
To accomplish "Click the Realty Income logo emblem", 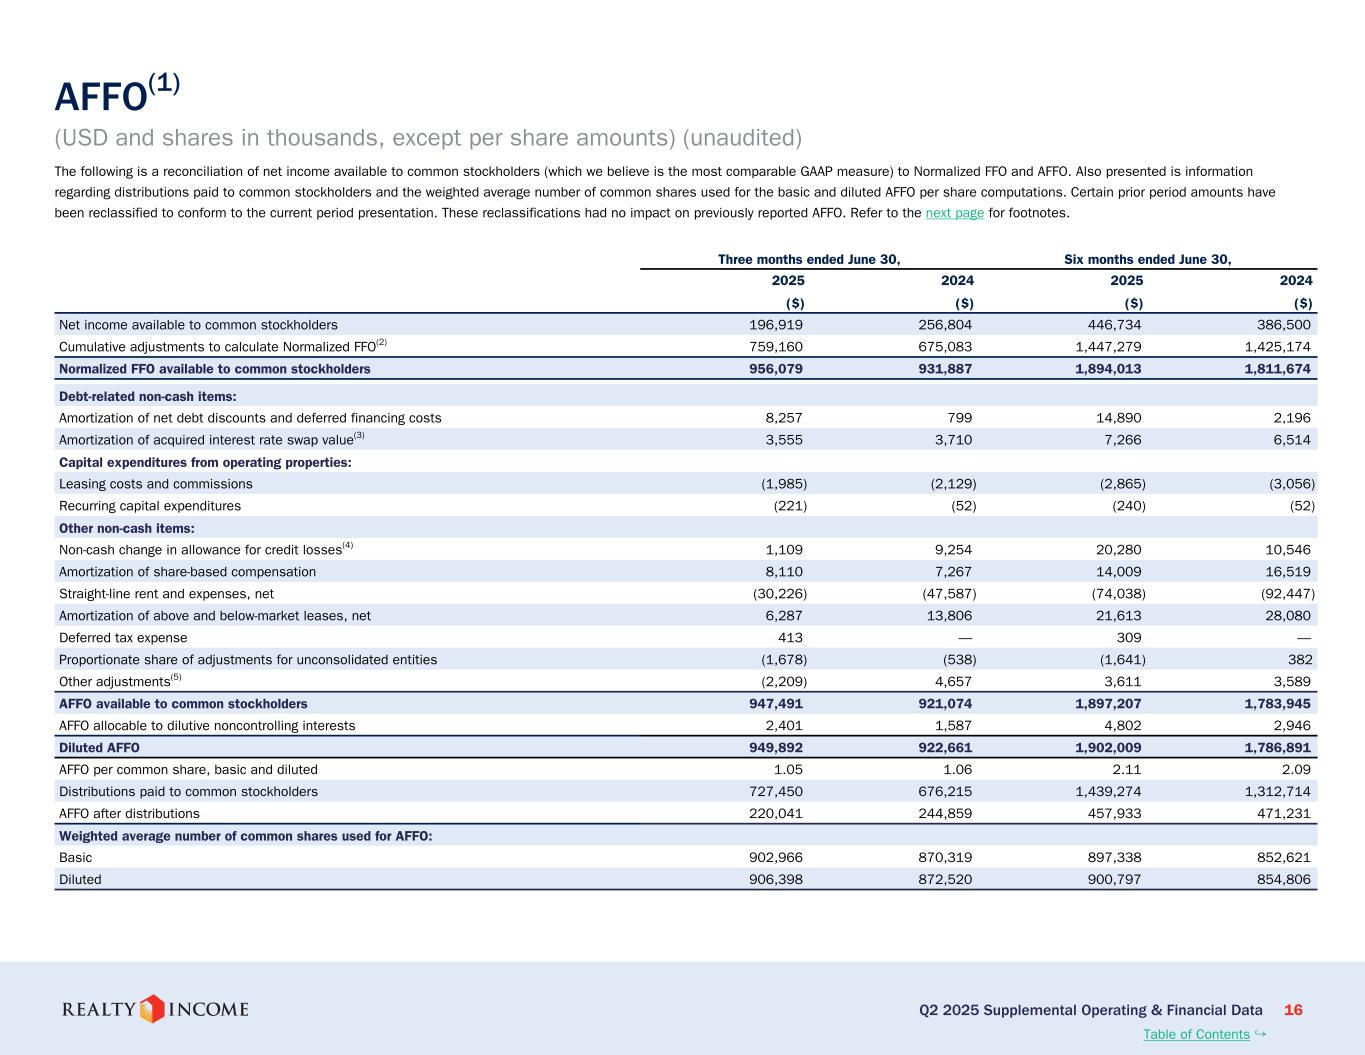I will [x=152, y=1009].
